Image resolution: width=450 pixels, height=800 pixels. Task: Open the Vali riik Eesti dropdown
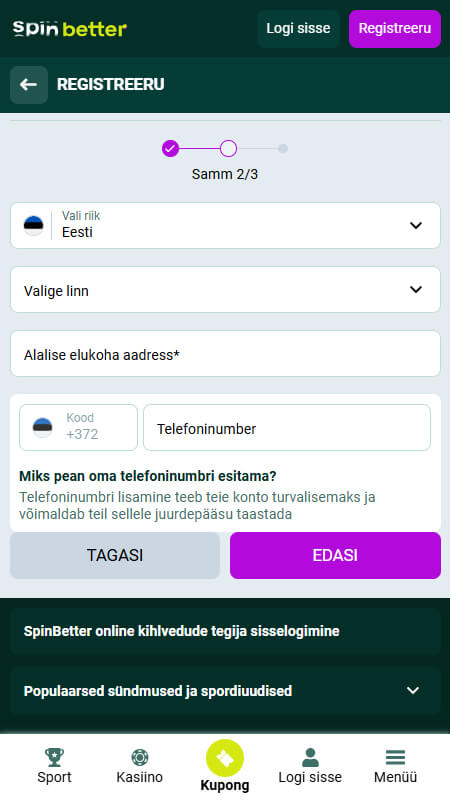(226, 226)
